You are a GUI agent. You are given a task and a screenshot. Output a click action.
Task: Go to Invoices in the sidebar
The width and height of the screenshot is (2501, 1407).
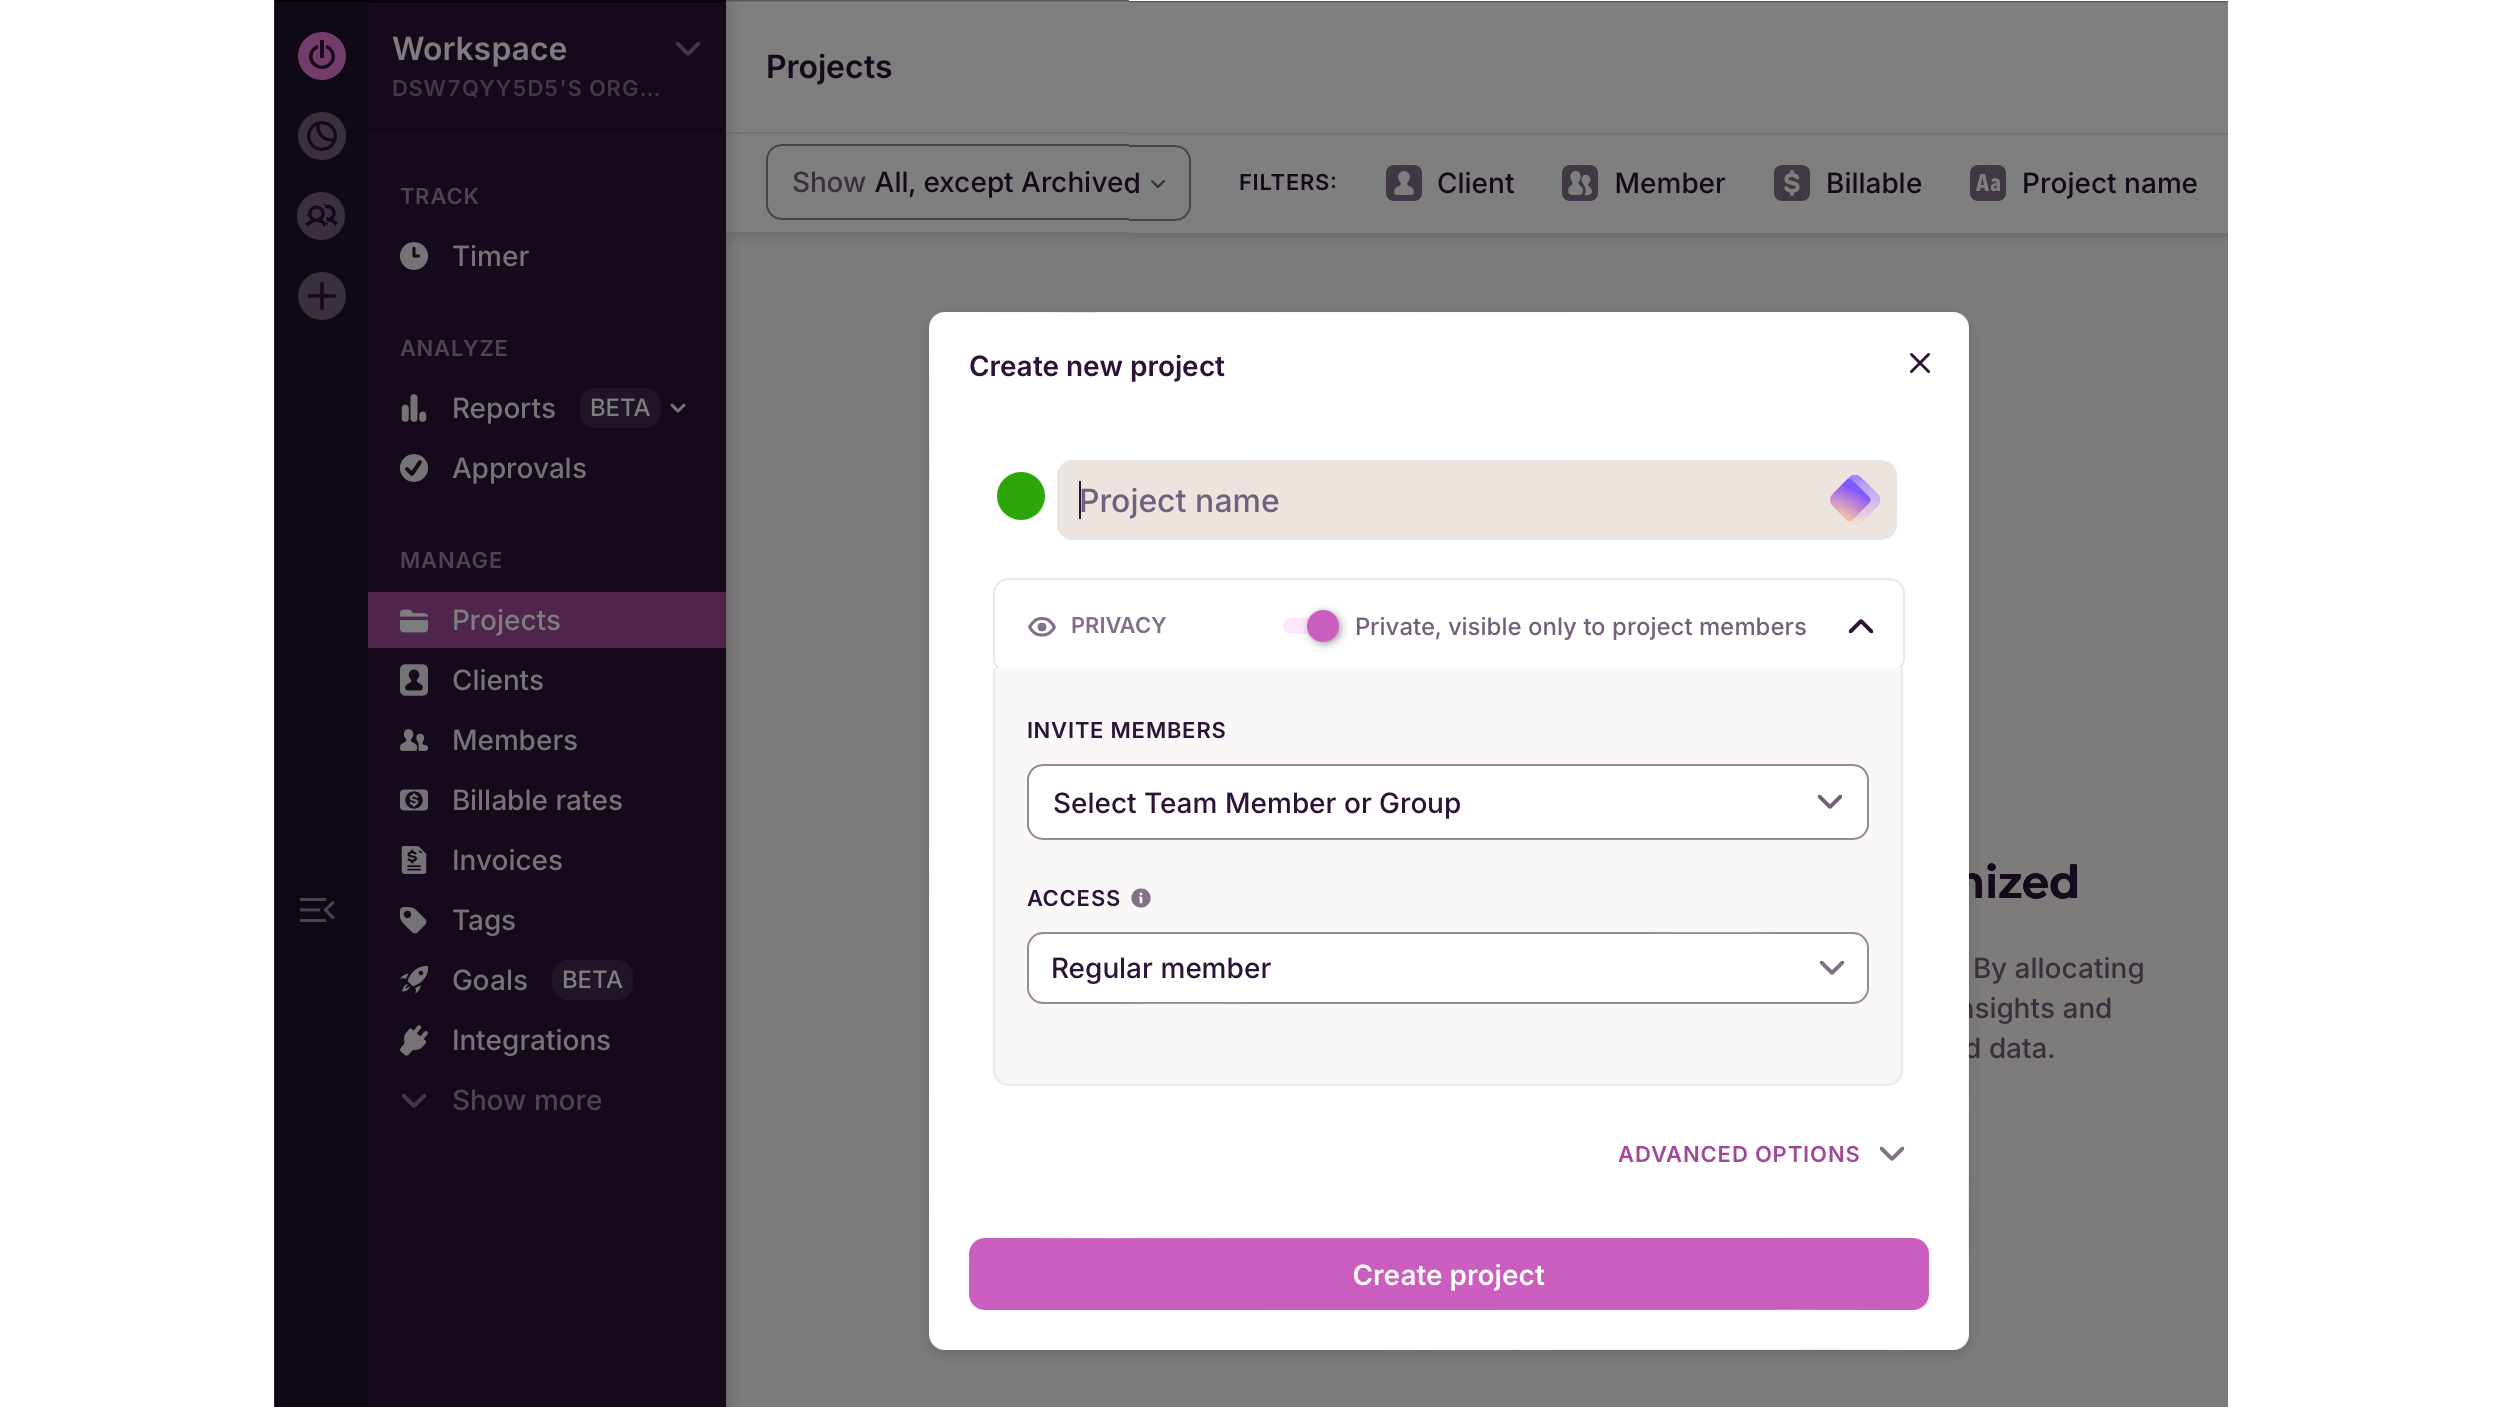coord(506,860)
